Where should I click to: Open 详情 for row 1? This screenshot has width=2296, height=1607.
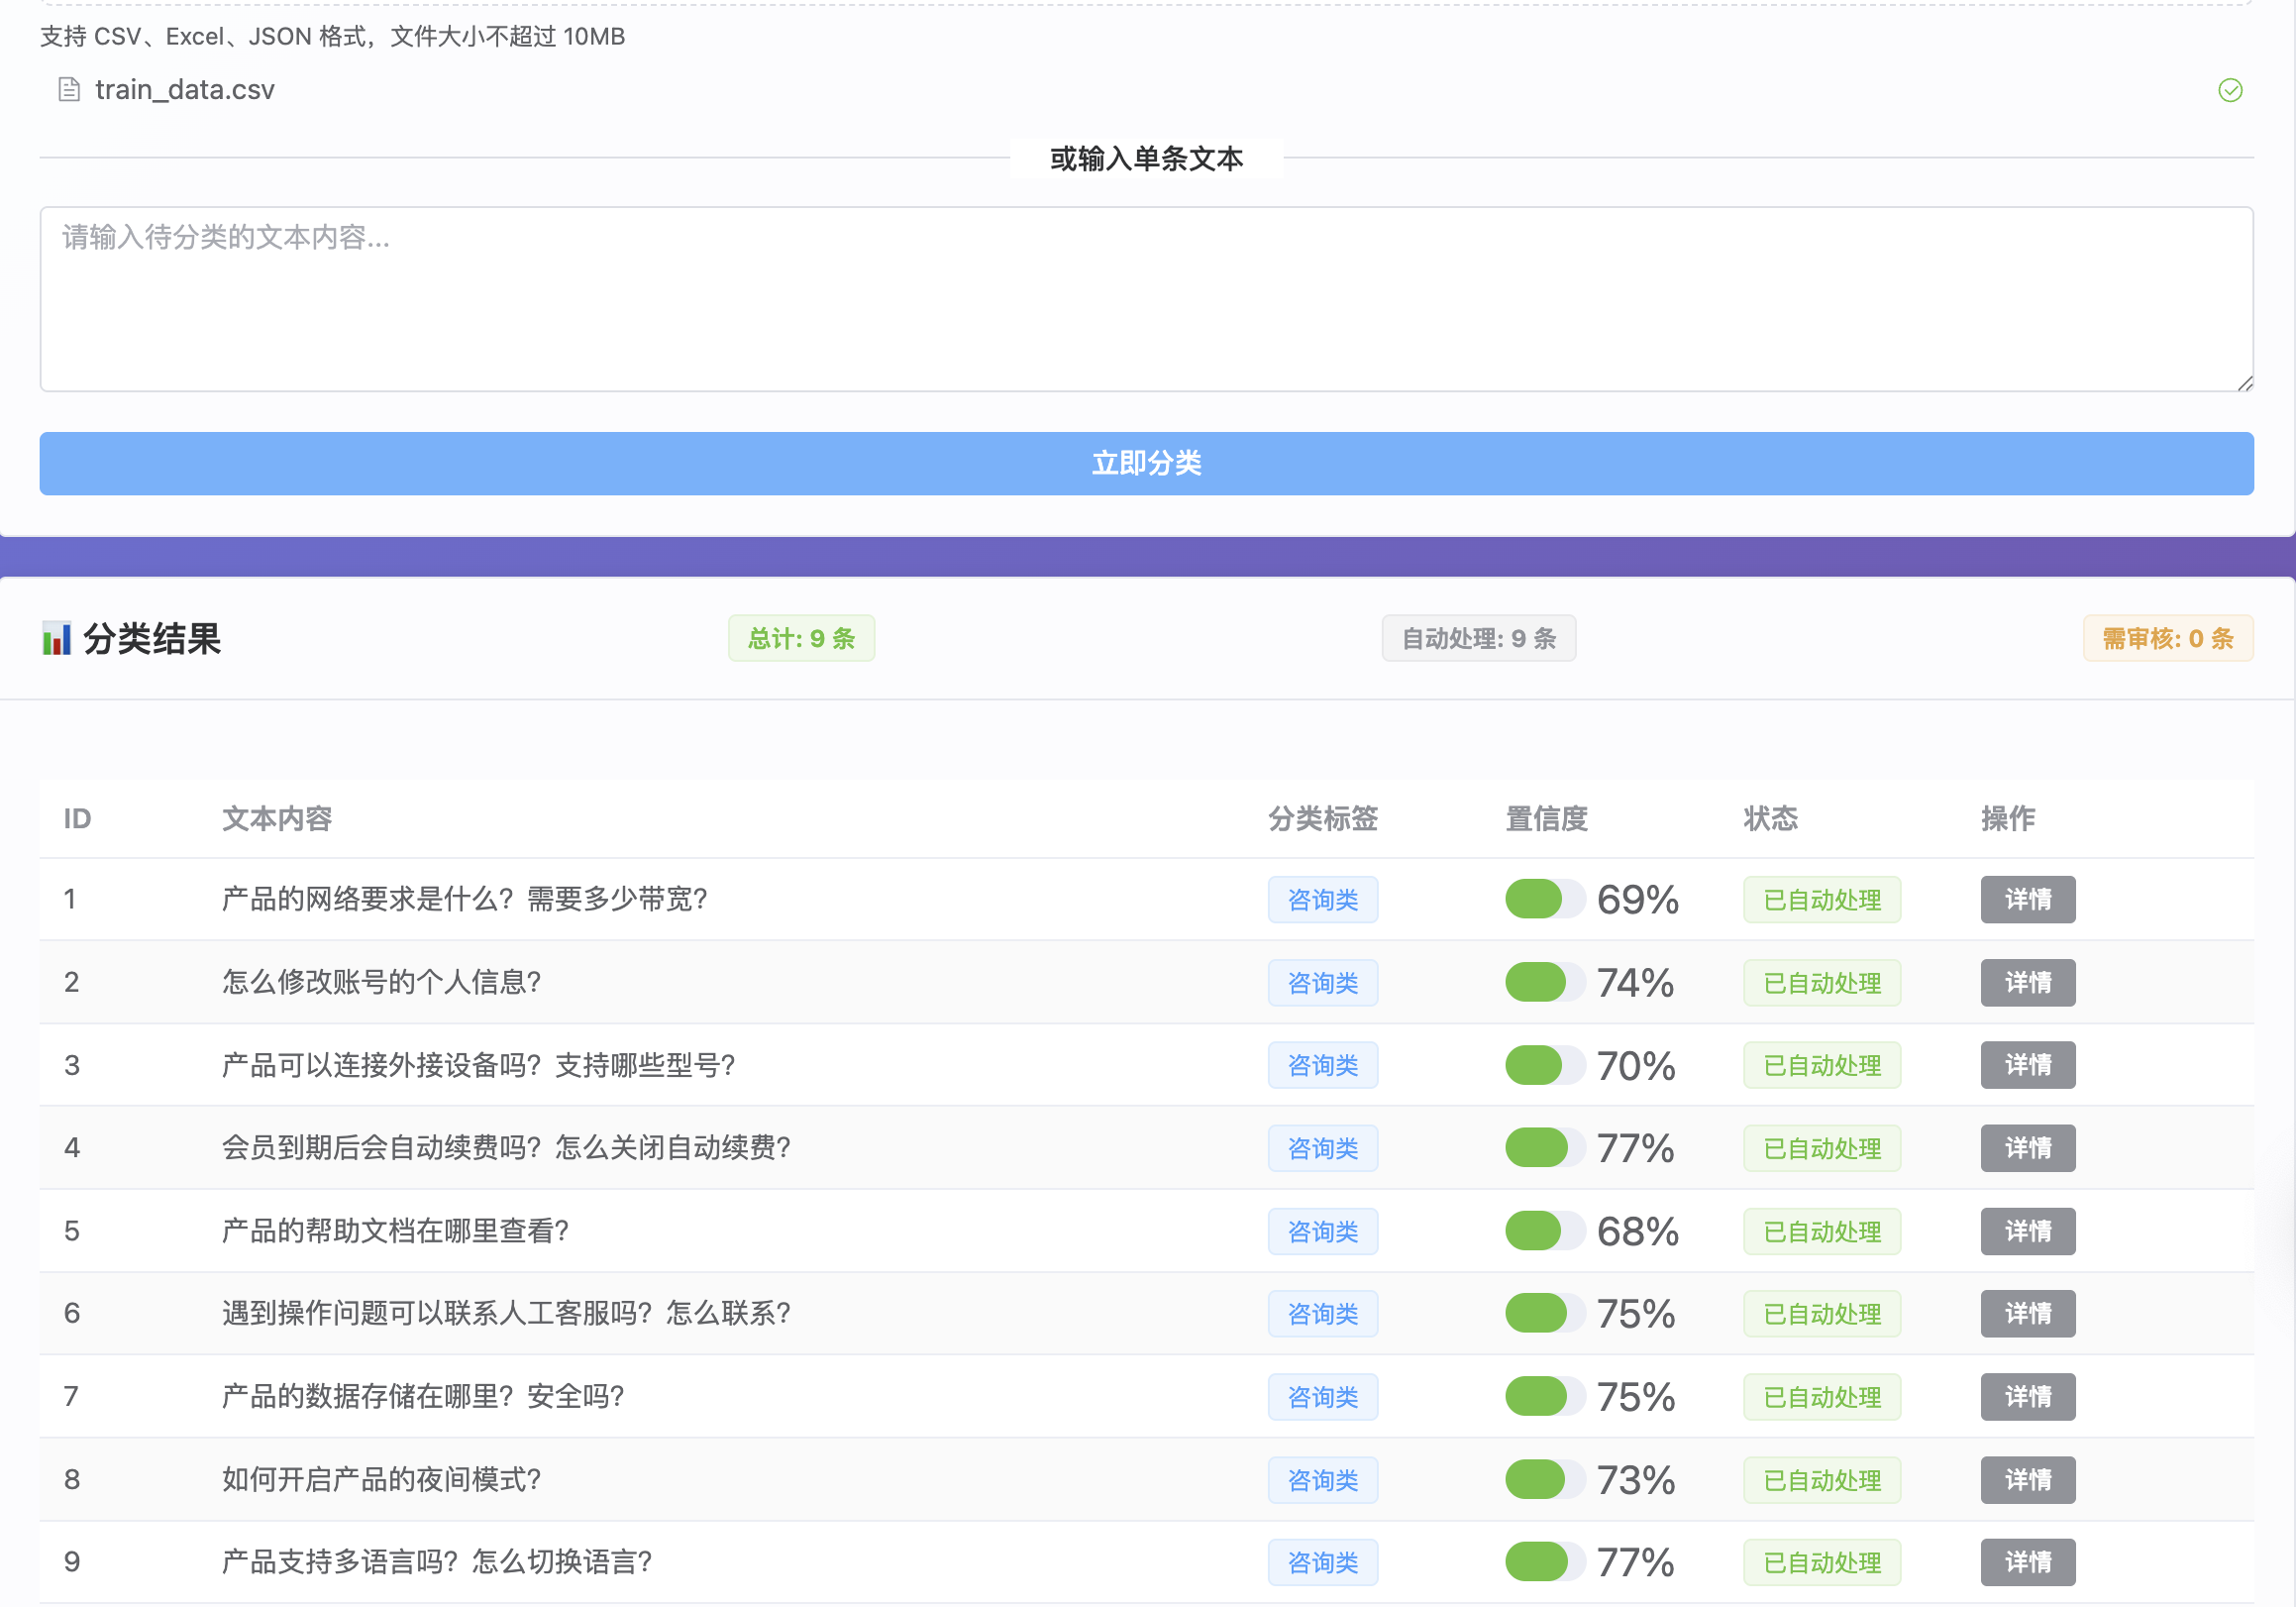click(x=2027, y=899)
